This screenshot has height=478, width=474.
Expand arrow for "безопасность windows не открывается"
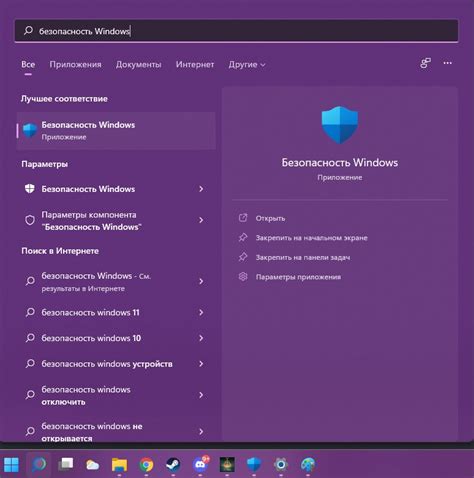click(x=201, y=431)
